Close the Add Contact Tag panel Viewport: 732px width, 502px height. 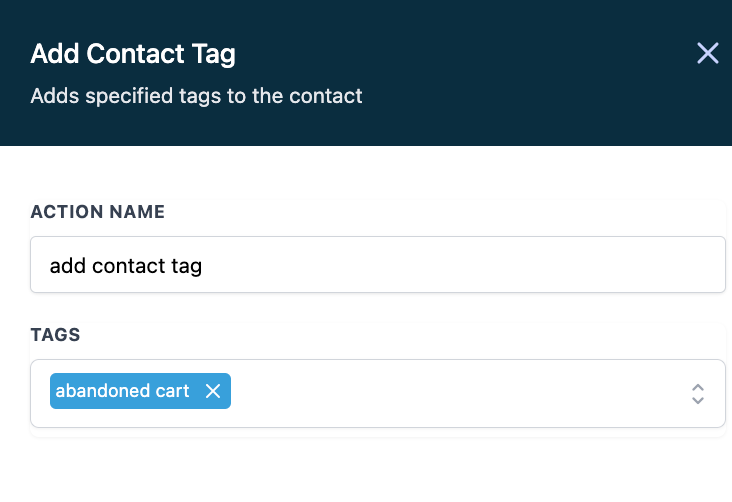coord(708,54)
